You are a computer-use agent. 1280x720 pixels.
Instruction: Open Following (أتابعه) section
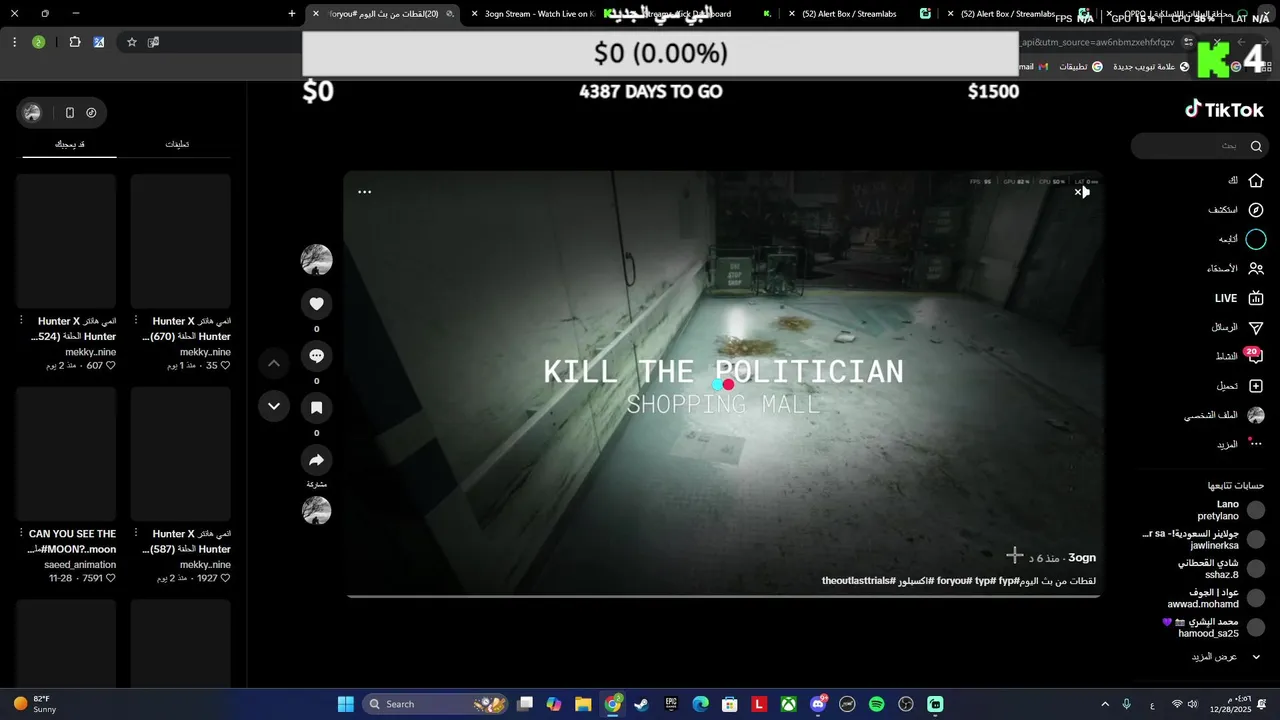1241,239
